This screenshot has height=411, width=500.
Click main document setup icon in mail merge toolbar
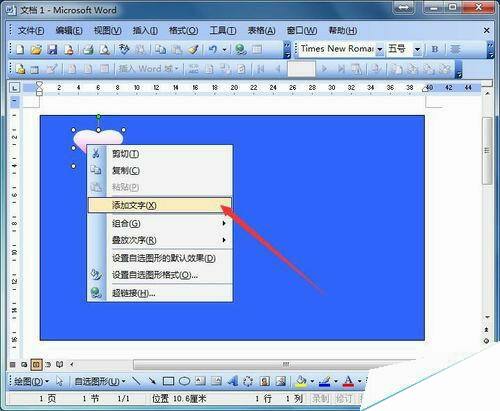tap(20, 69)
